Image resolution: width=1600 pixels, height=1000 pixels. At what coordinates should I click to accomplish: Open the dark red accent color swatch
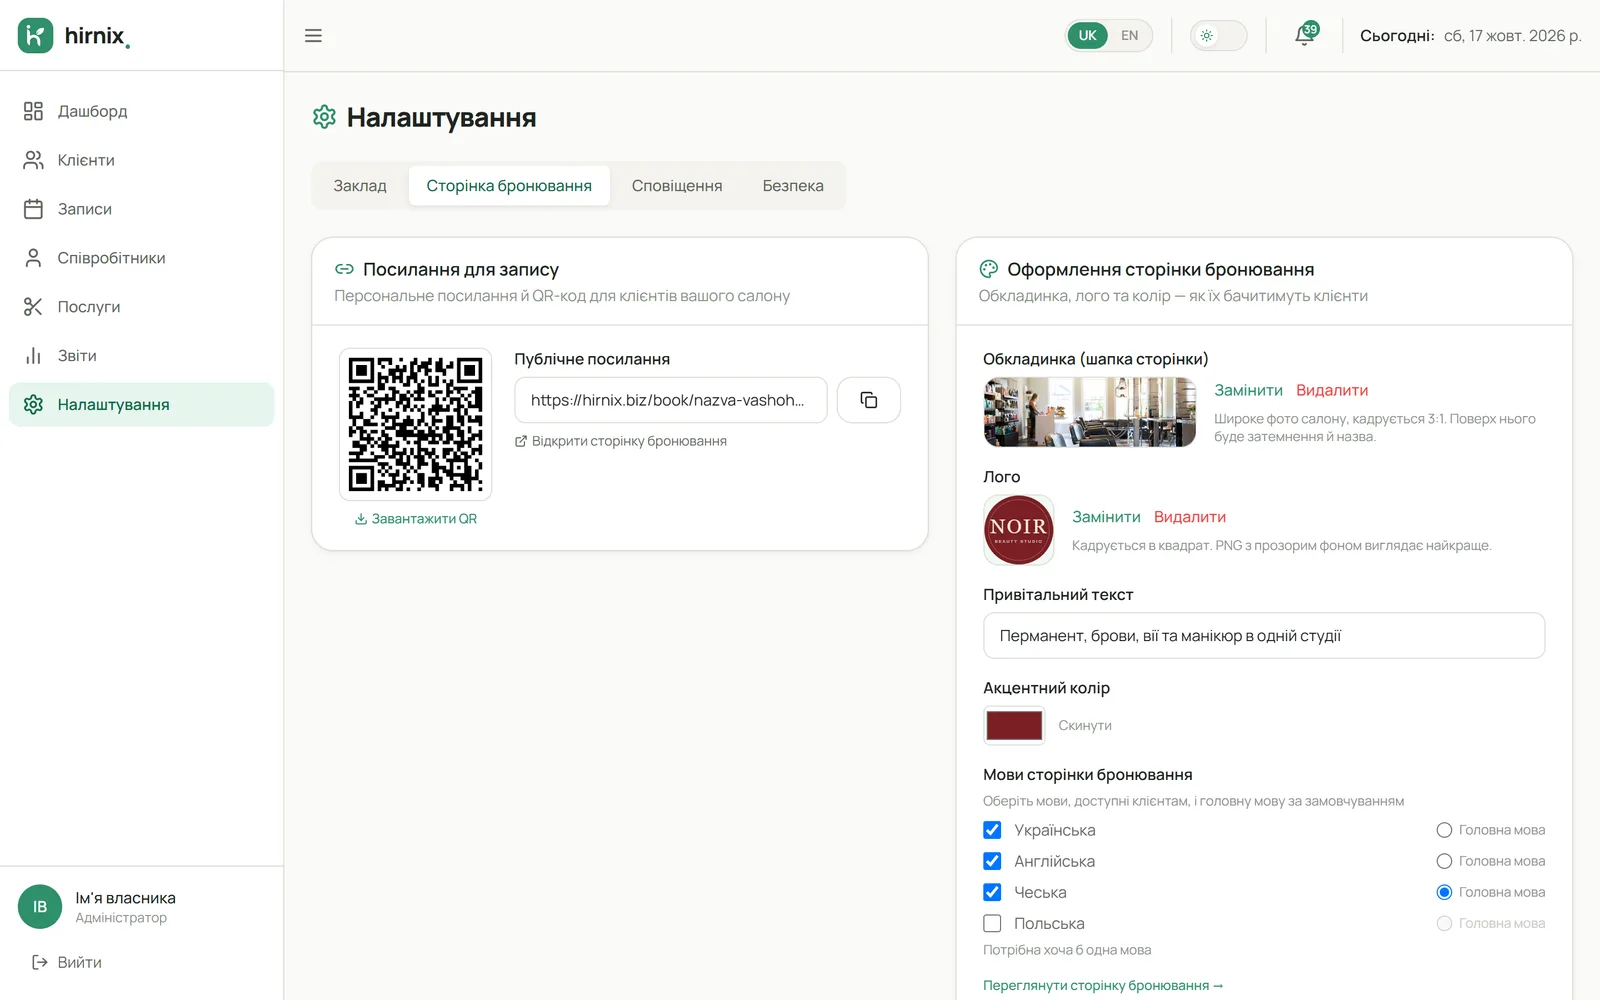coord(1014,725)
